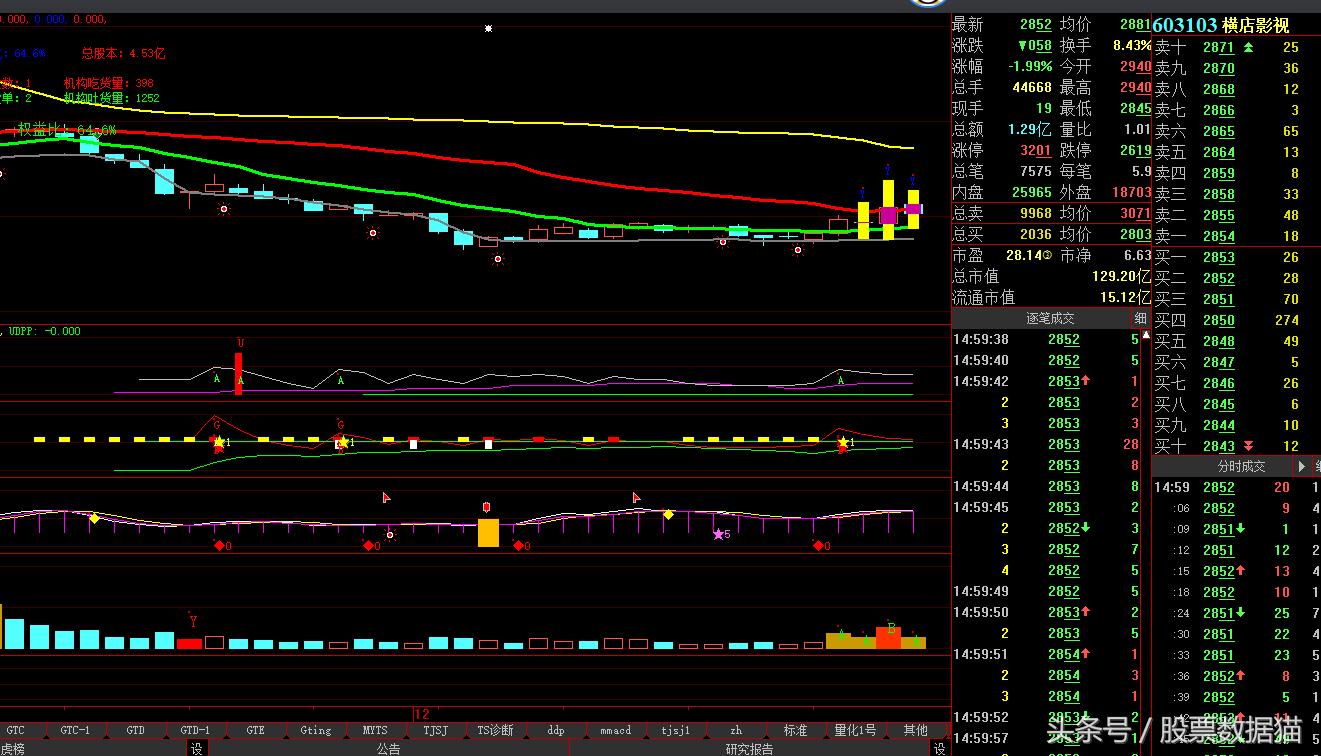
Task: Open the TS诊断 indicator tab
Action: 495,730
